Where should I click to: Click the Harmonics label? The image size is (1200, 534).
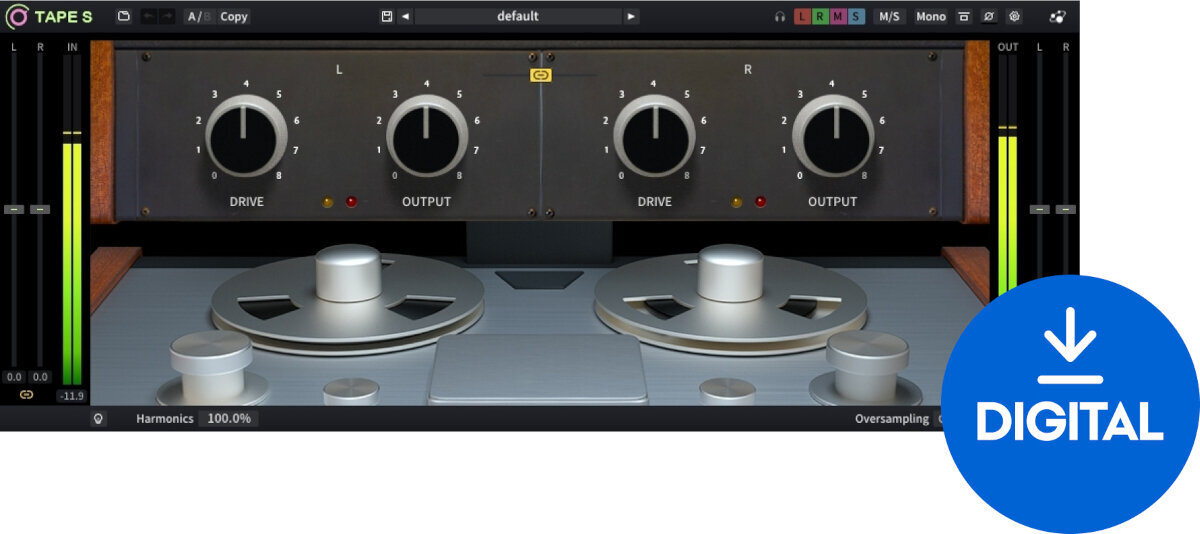point(165,418)
